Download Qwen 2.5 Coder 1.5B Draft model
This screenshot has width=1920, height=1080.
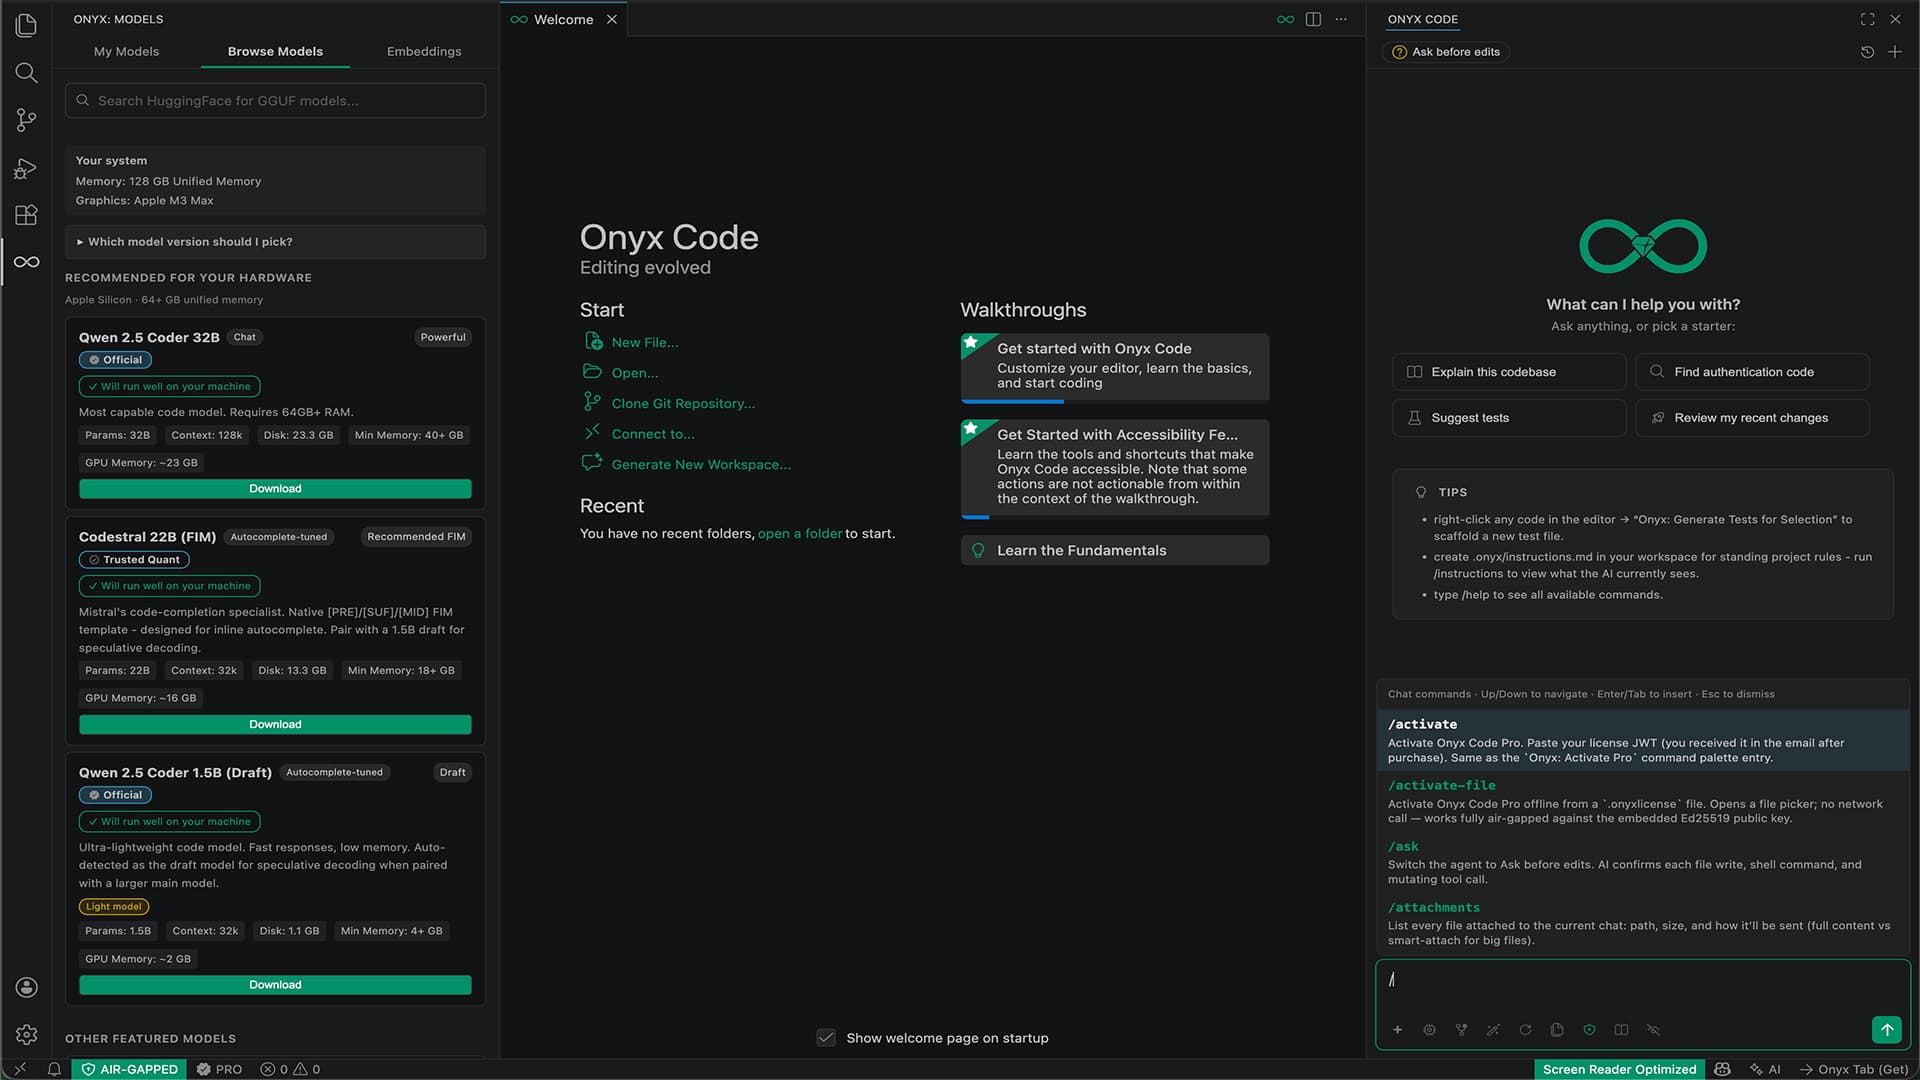click(x=275, y=985)
